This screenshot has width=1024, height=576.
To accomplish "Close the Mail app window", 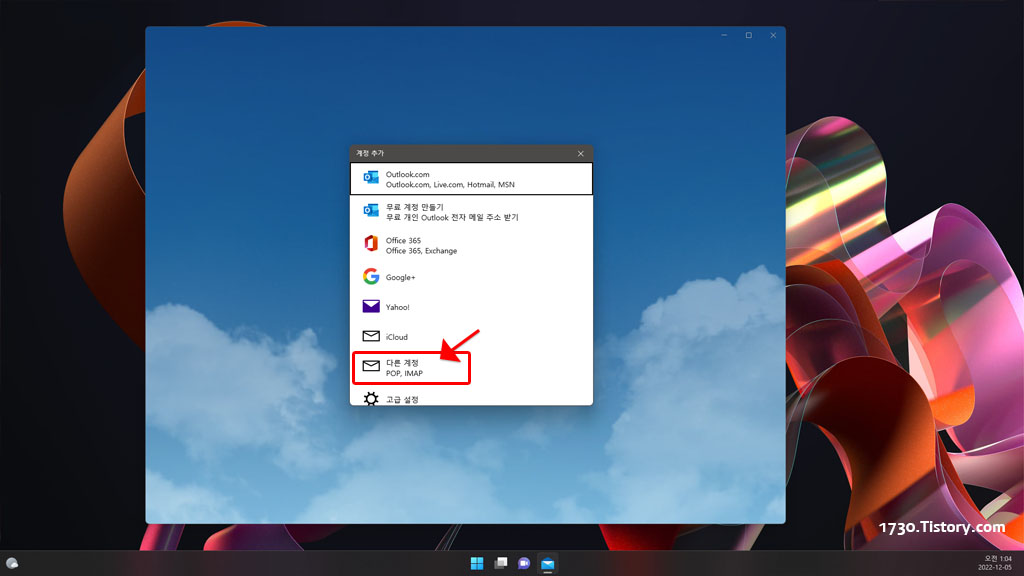I will tap(773, 35).
